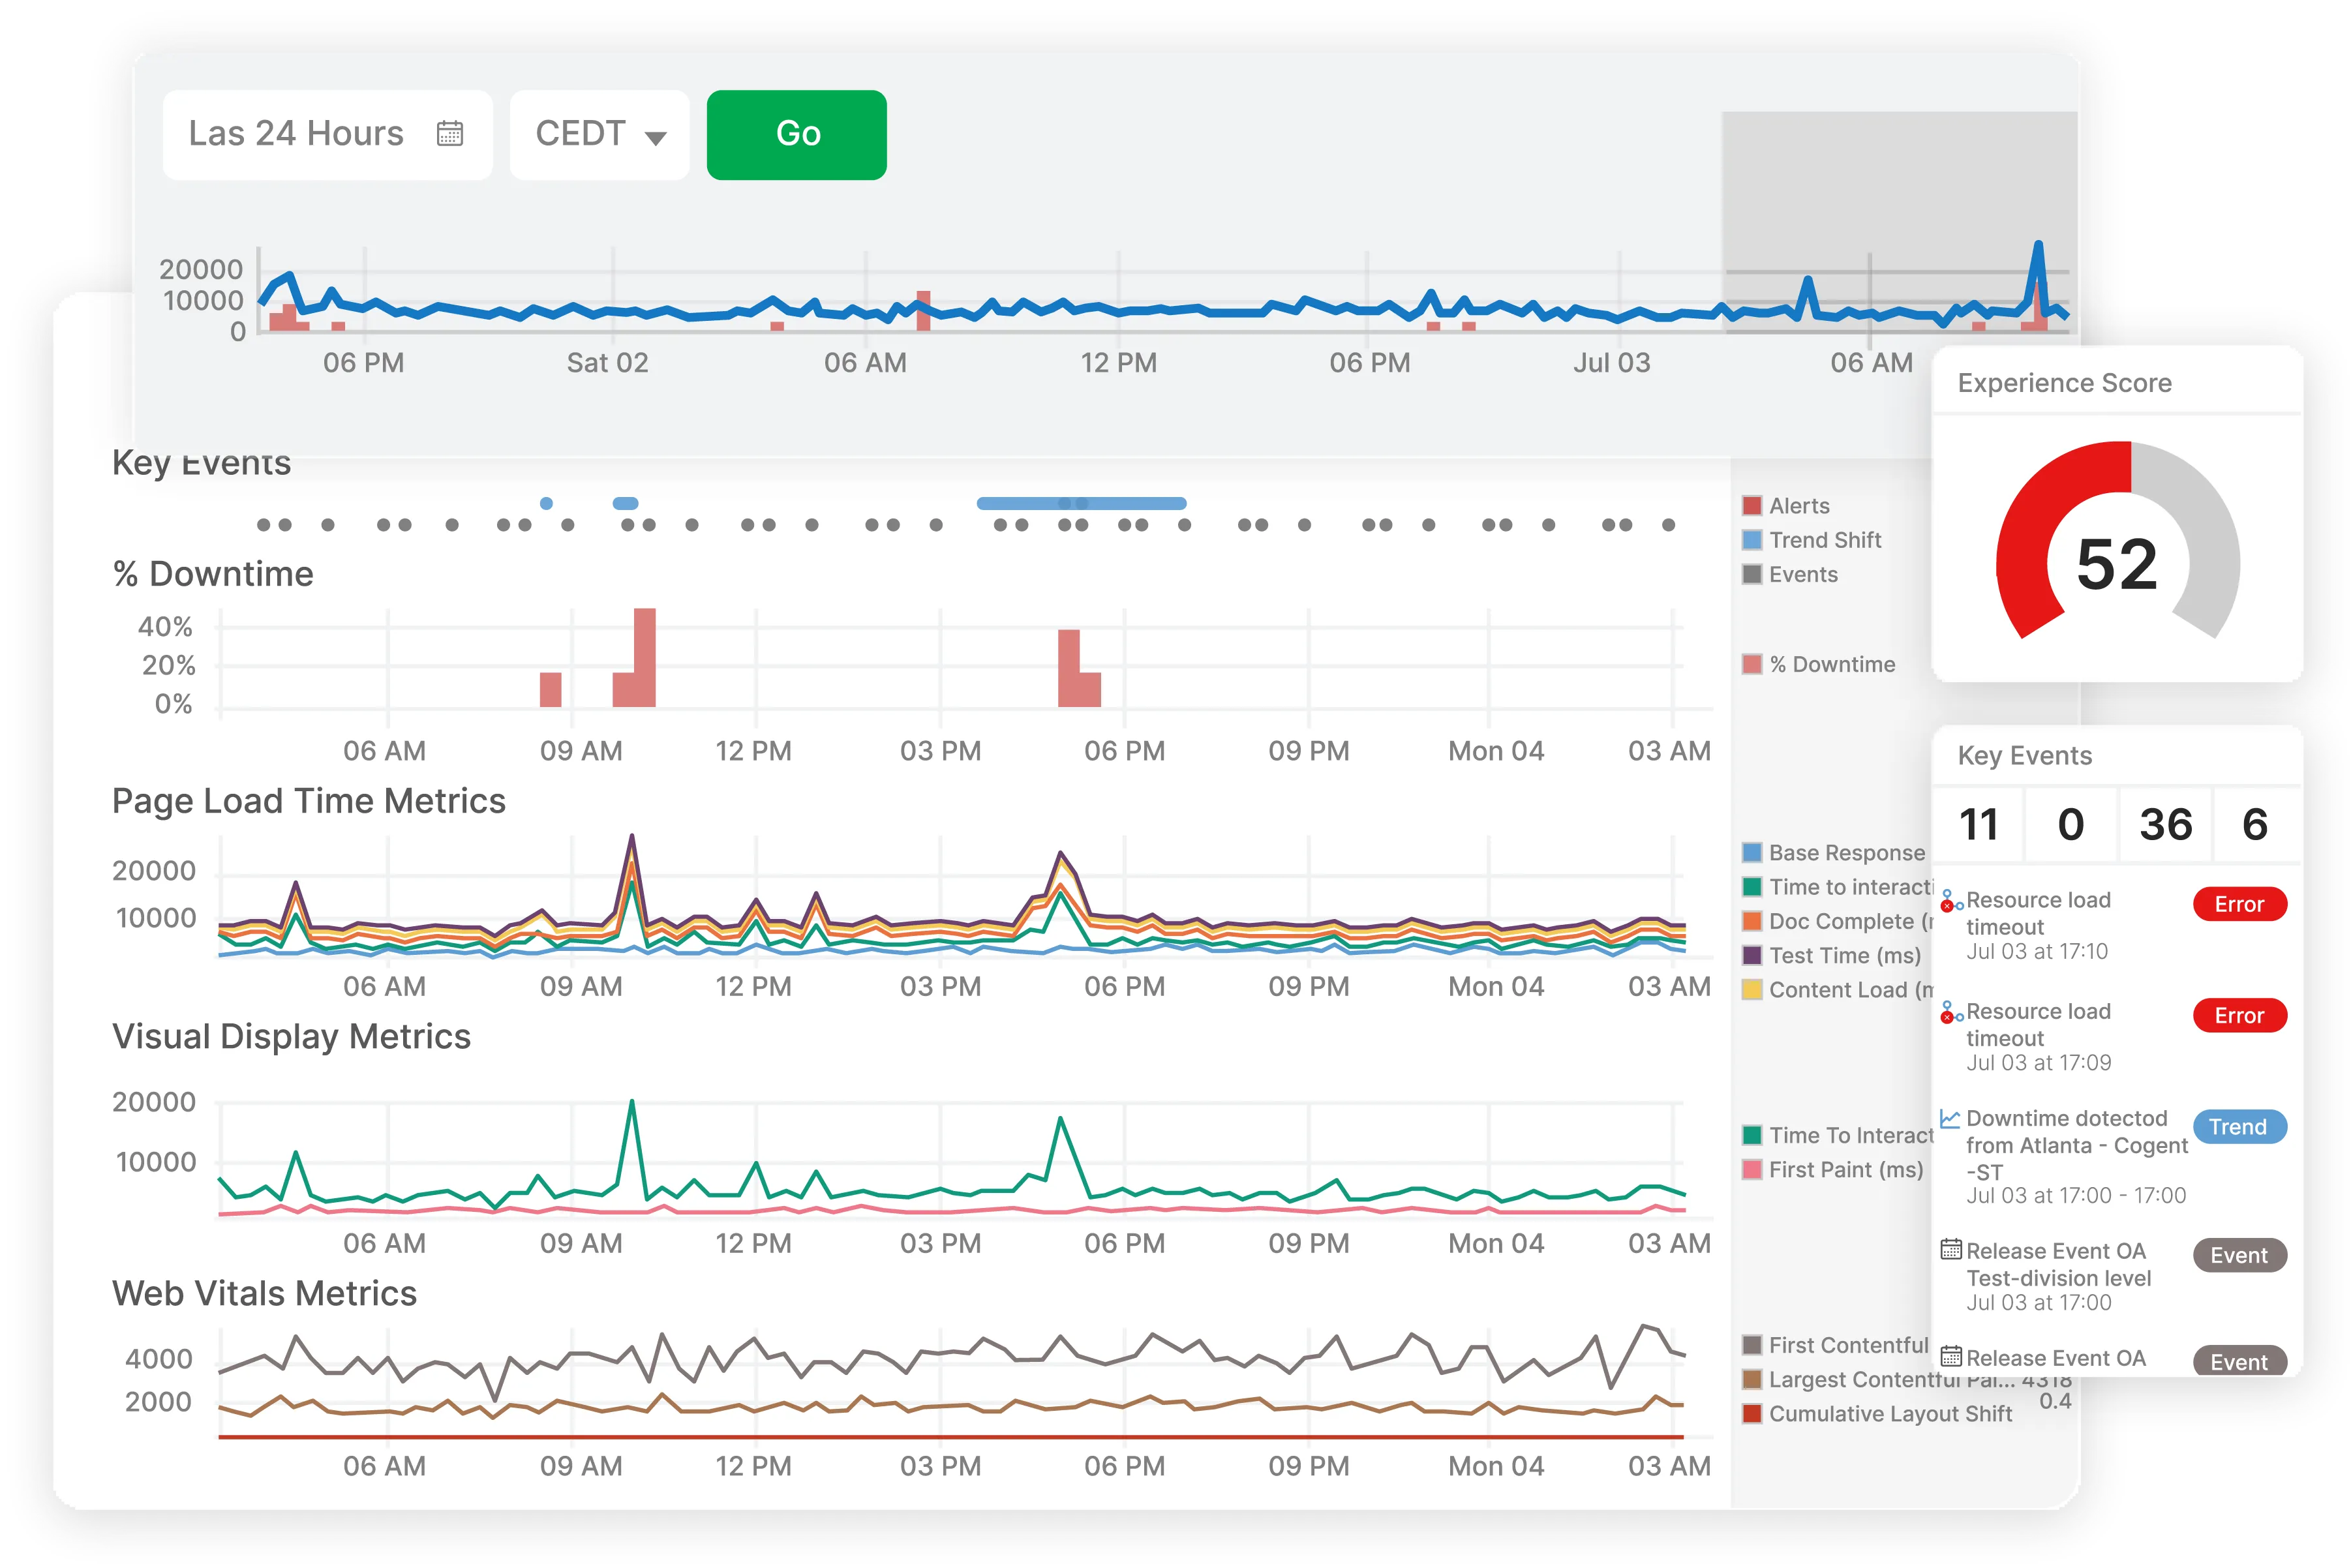Open the calendar icon in the date range picker

point(451,133)
